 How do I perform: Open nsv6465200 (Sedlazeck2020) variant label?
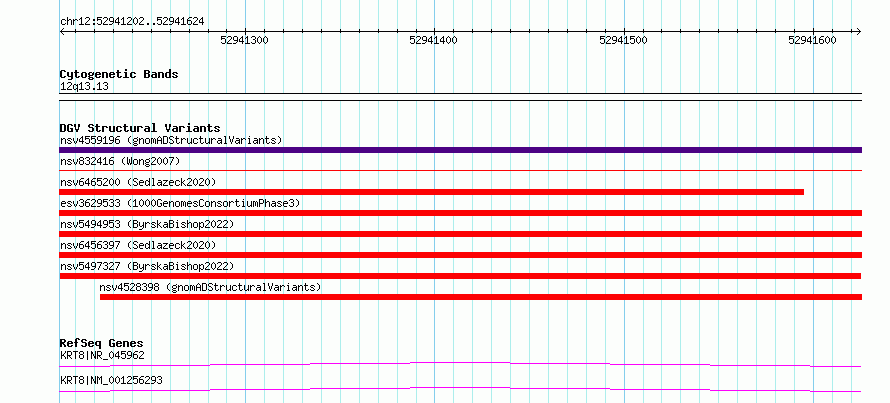[138, 182]
